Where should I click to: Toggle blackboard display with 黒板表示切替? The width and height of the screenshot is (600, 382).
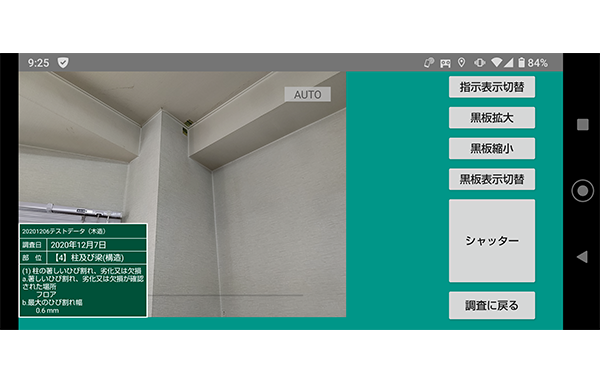pyautogui.click(x=492, y=179)
